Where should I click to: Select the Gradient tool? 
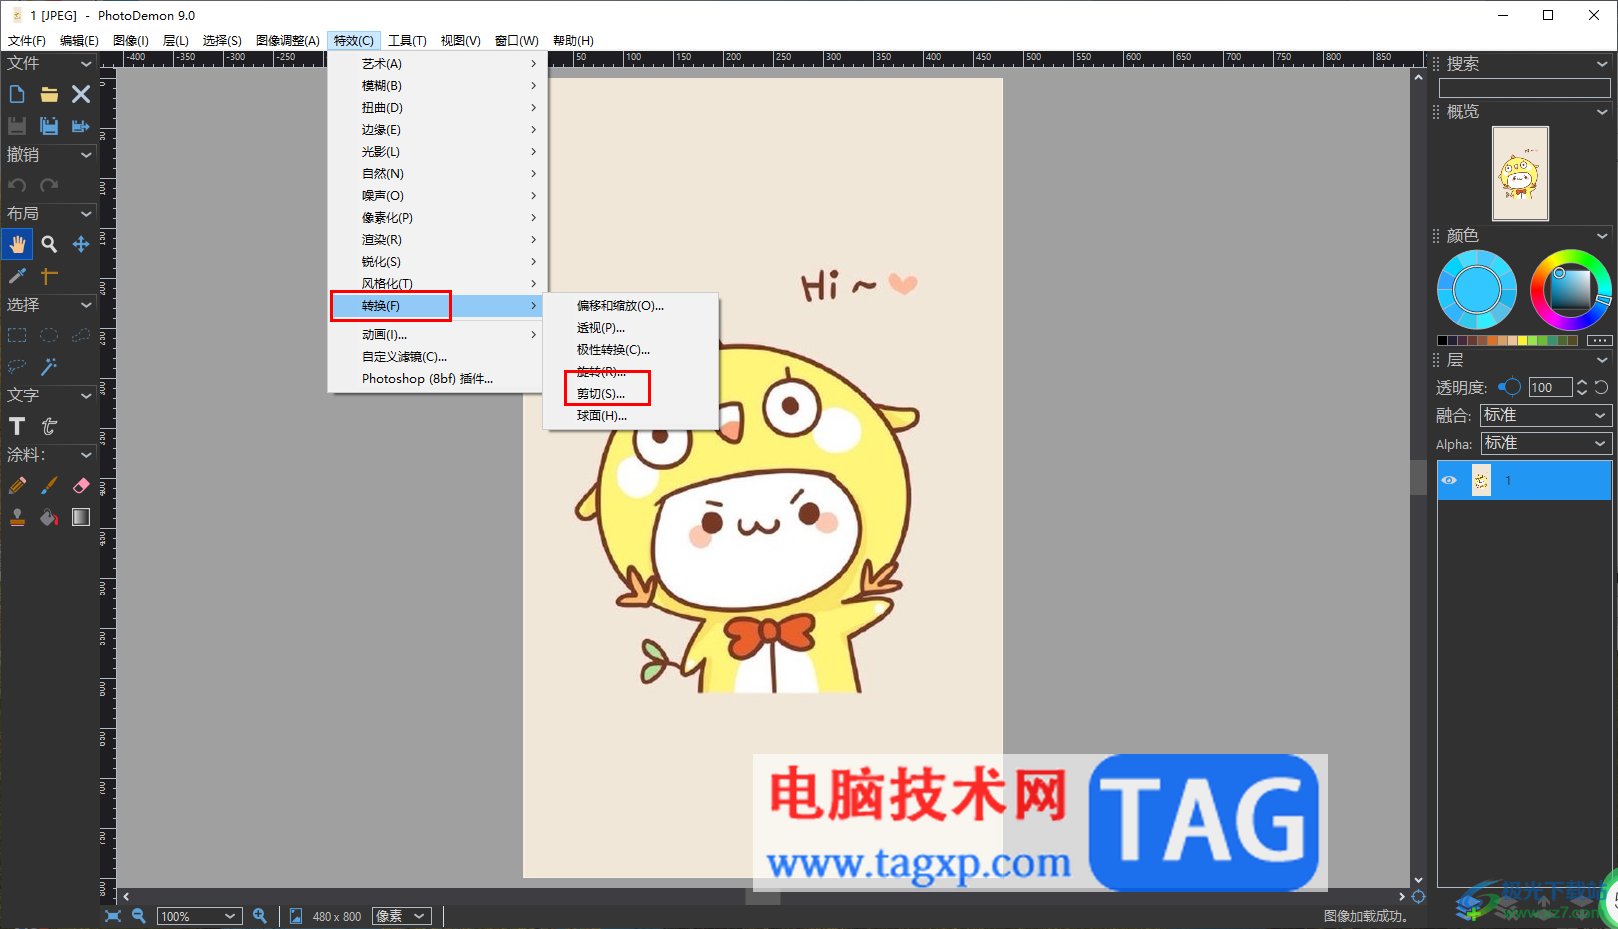81,517
